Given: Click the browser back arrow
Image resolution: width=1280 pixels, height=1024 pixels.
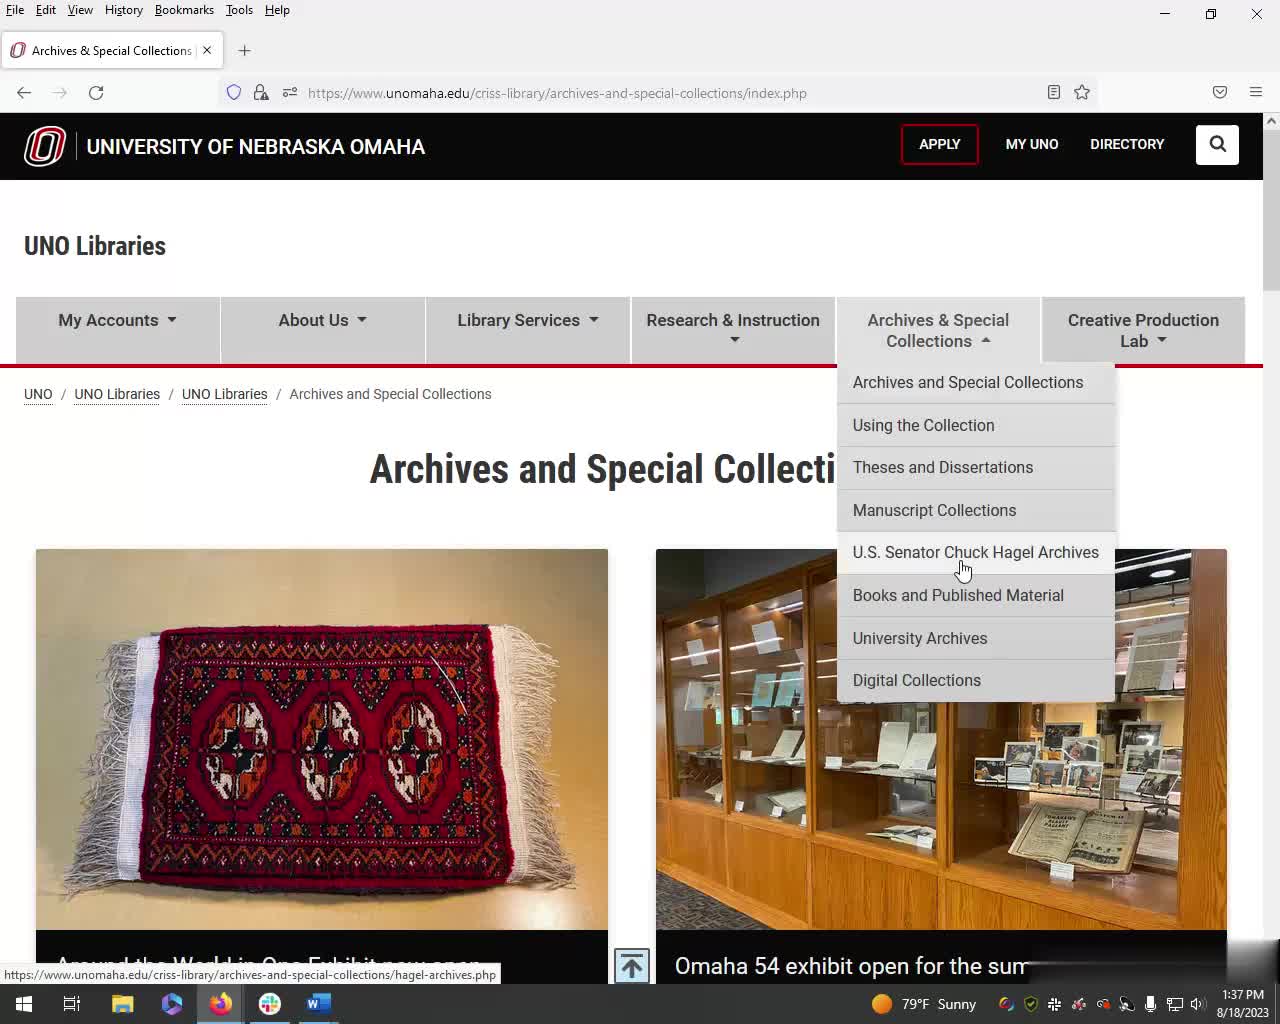Looking at the screenshot, I should point(24,93).
